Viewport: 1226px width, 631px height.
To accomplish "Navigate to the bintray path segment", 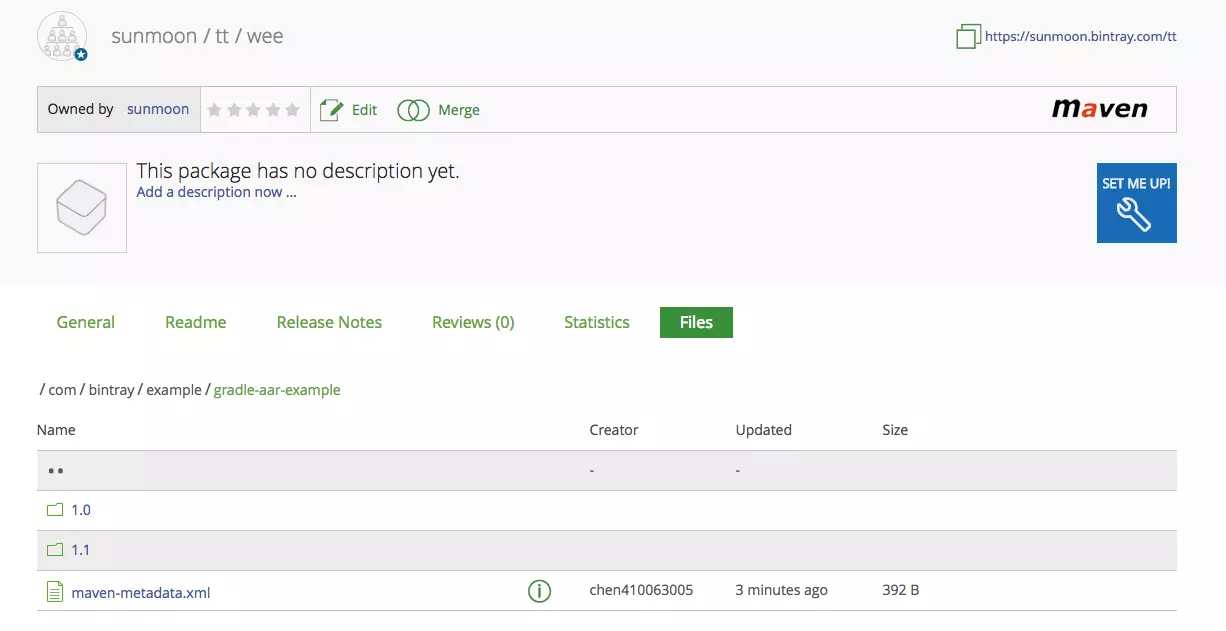I will pyautogui.click(x=111, y=390).
